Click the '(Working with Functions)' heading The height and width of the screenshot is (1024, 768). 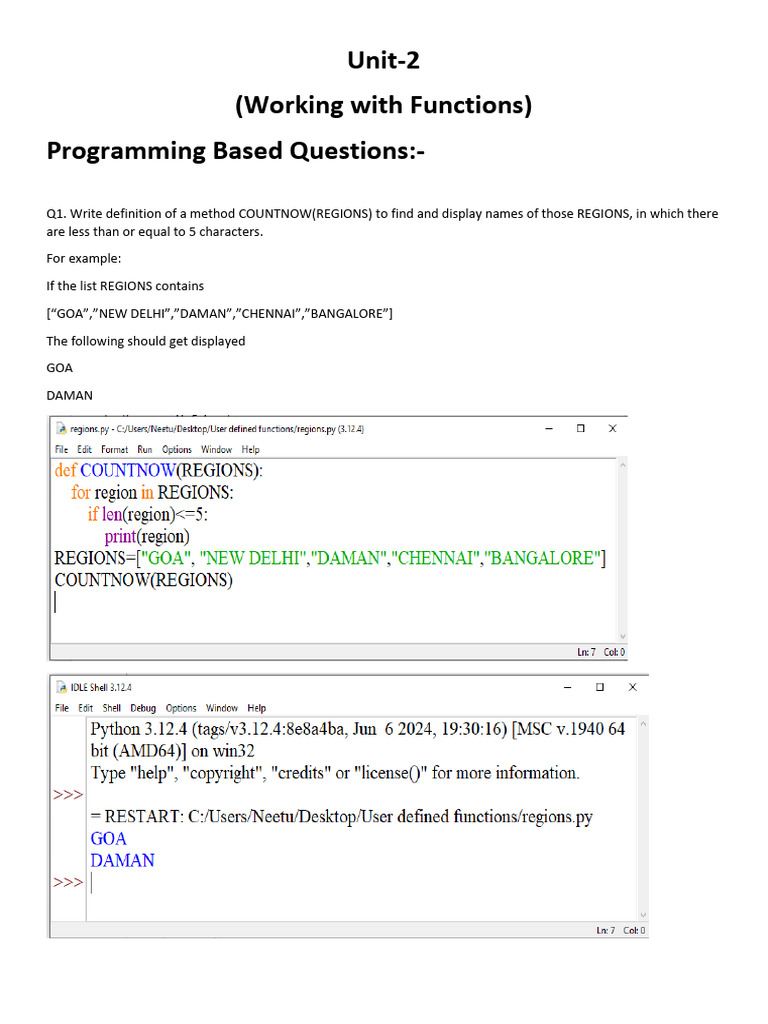click(383, 105)
